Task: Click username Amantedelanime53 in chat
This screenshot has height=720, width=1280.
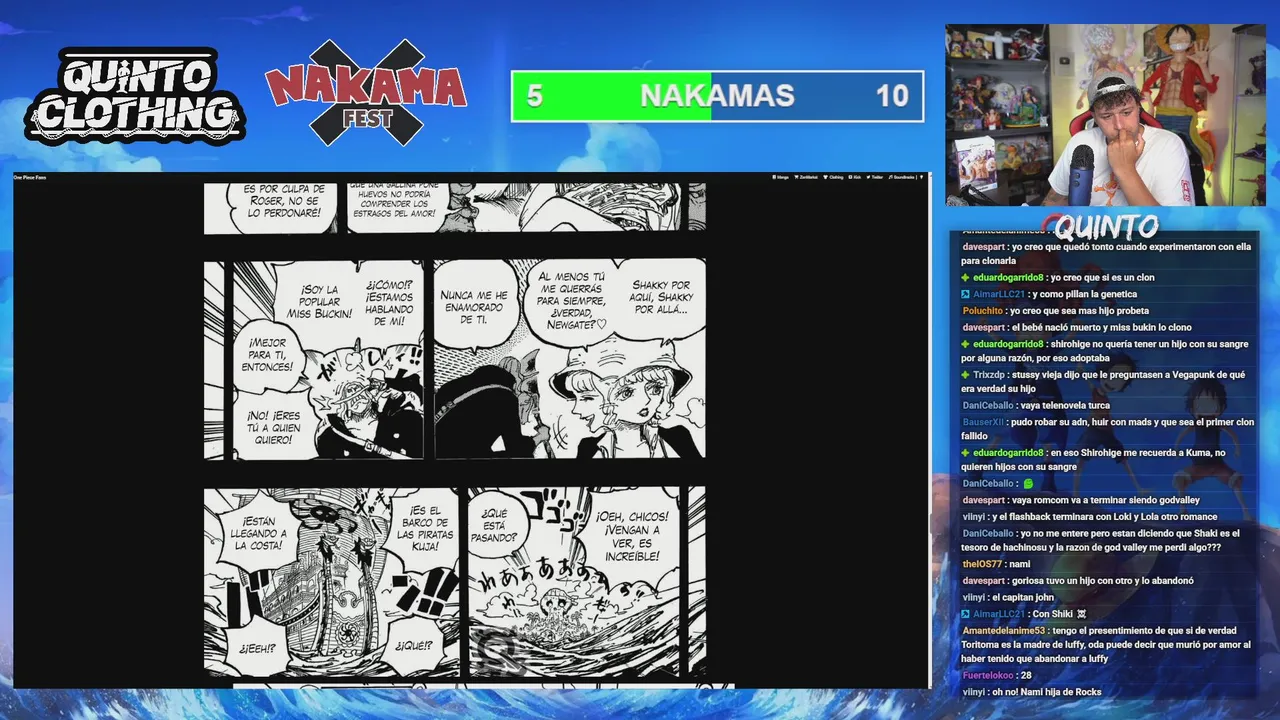Action: (1003, 631)
